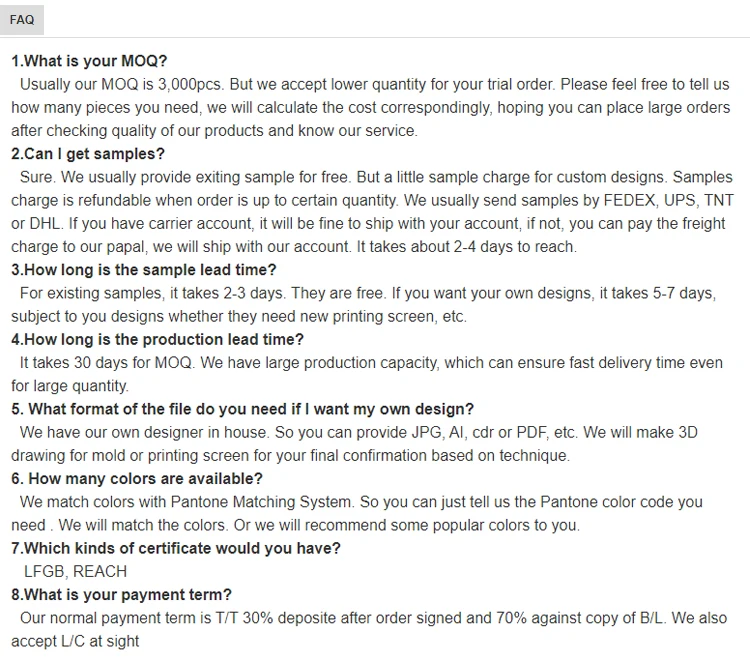Open the FAQ tab

pos(22,20)
